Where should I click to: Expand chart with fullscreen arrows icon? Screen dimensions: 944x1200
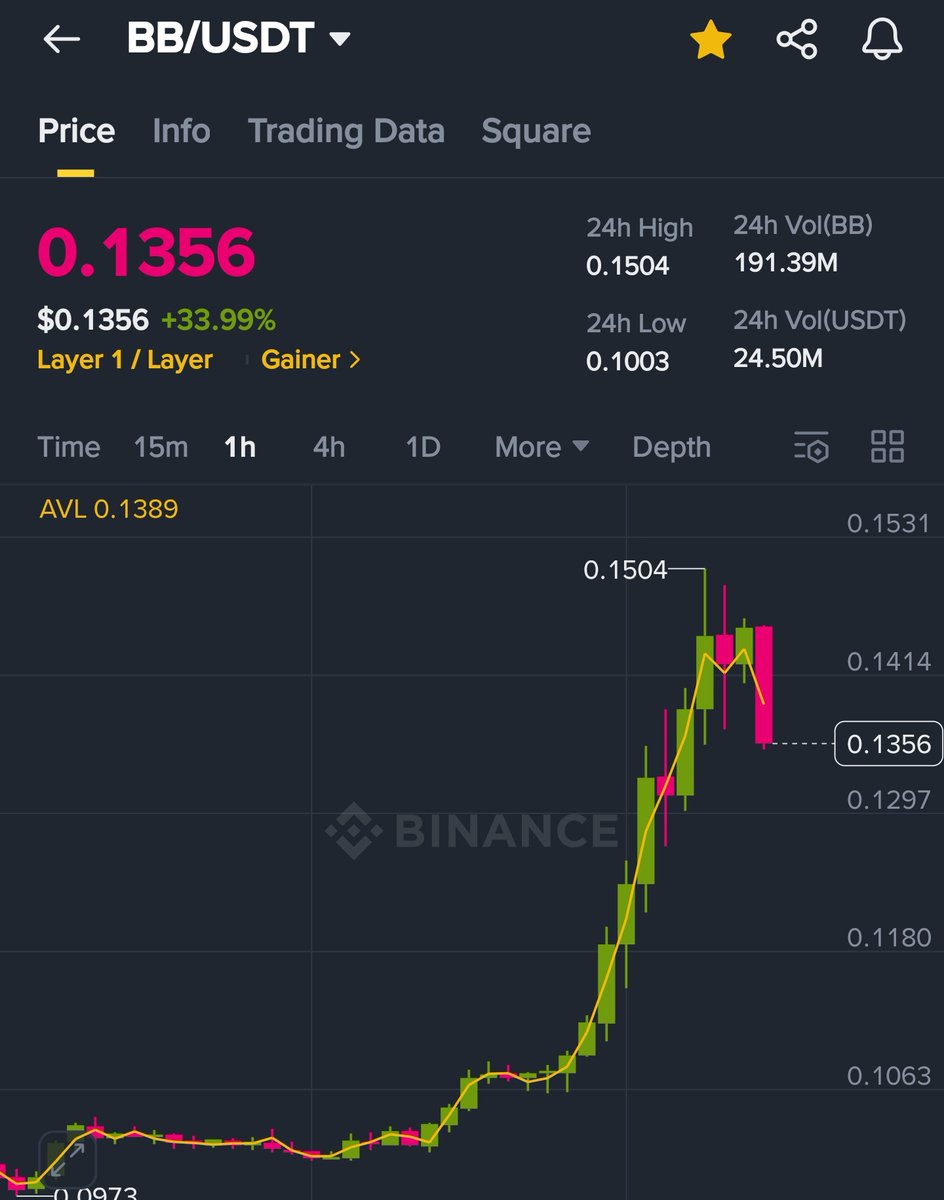[x=67, y=1160]
